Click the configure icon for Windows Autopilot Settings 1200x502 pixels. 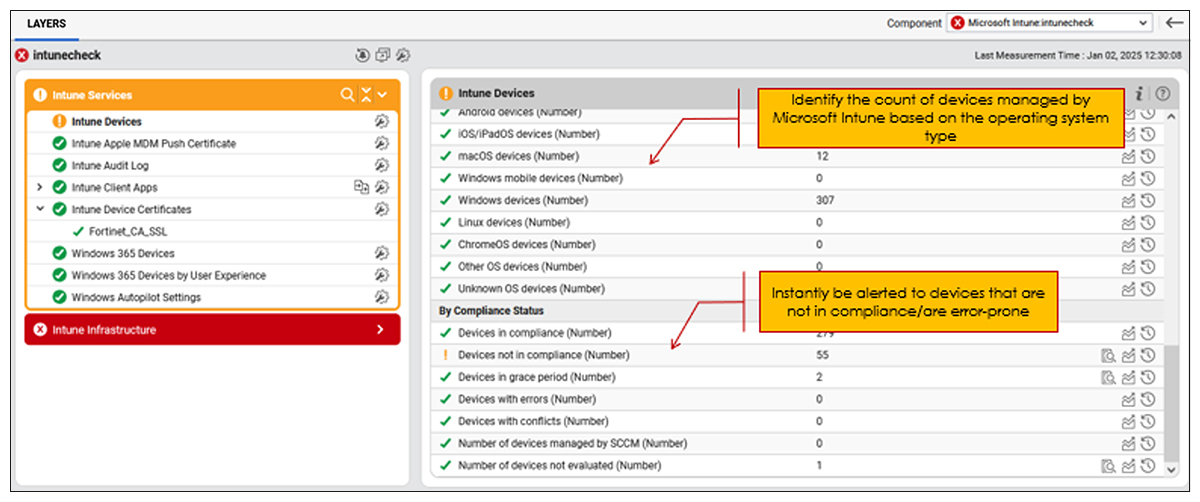click(381, 297)
